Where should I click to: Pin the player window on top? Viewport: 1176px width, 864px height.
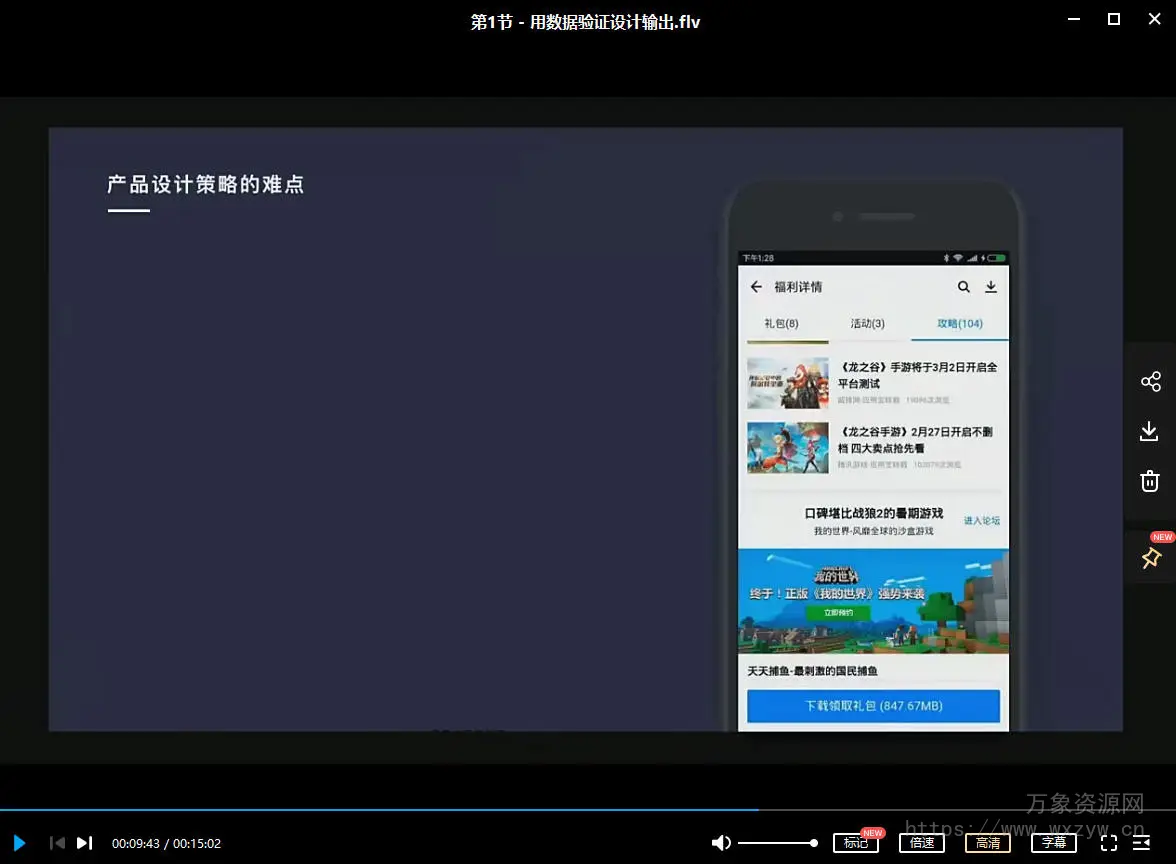[1150, 558]
